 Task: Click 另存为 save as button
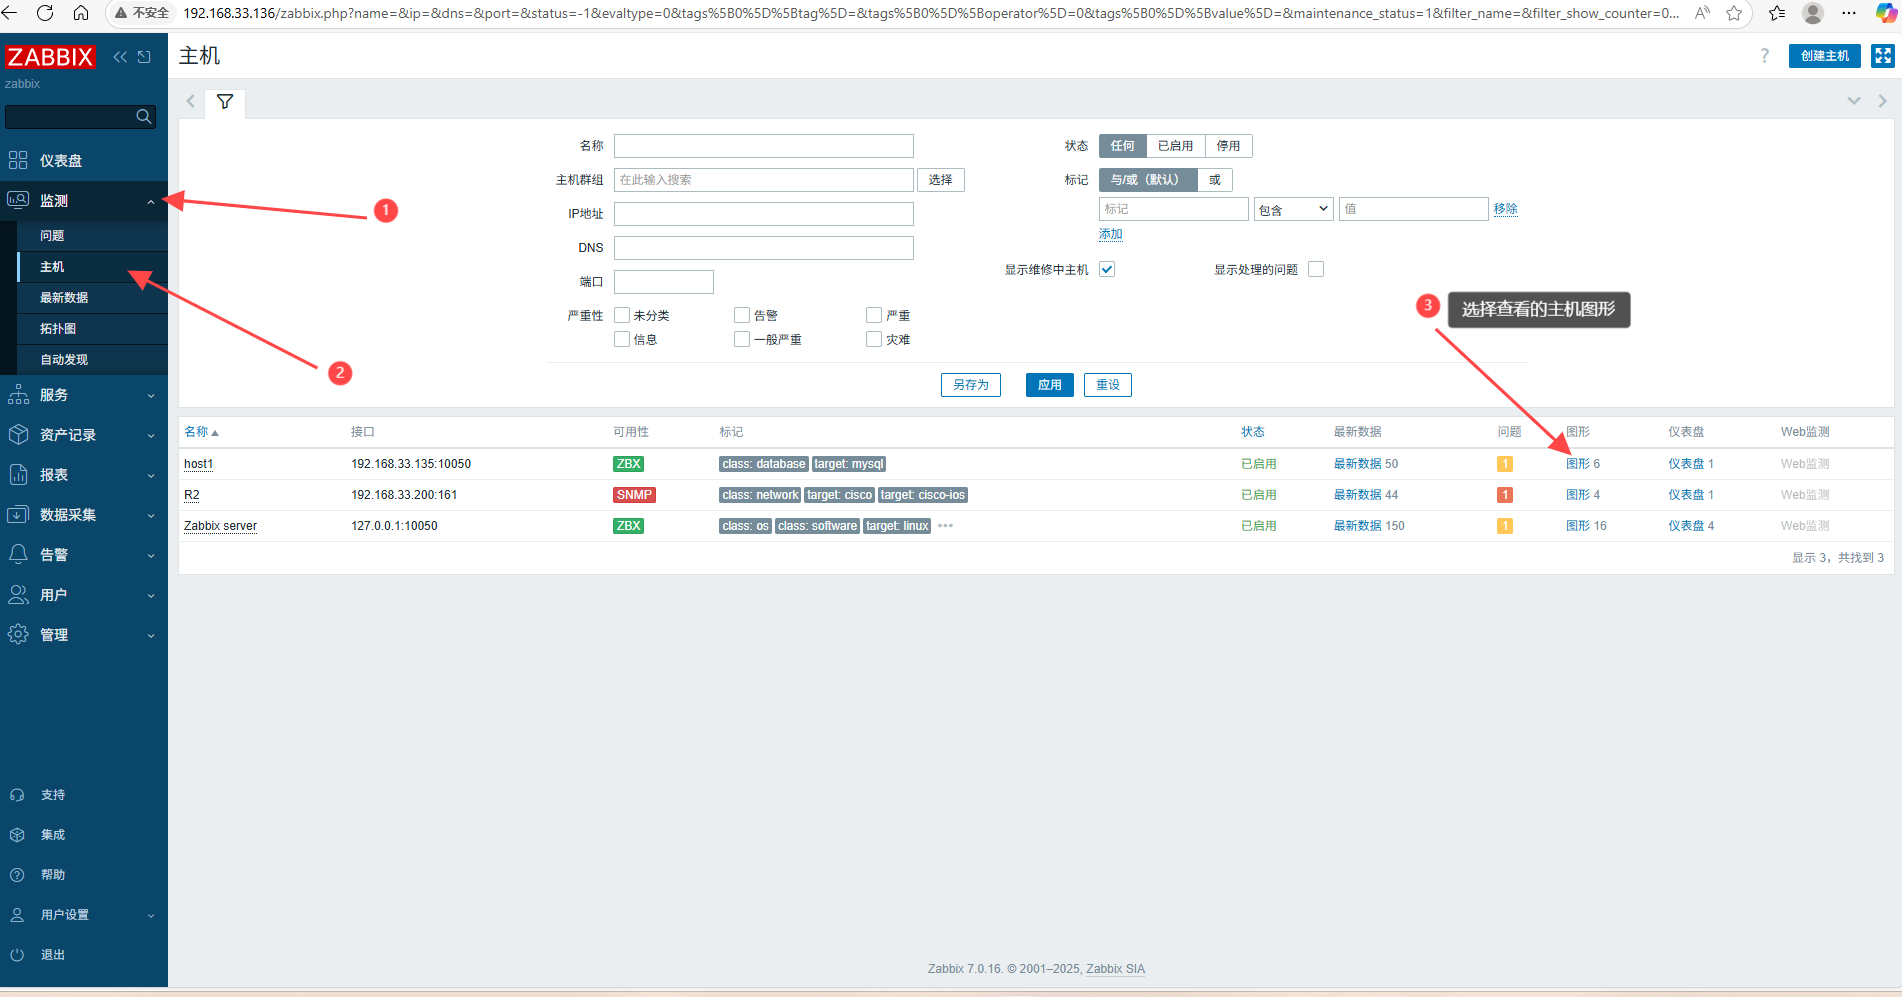point(970,385)
